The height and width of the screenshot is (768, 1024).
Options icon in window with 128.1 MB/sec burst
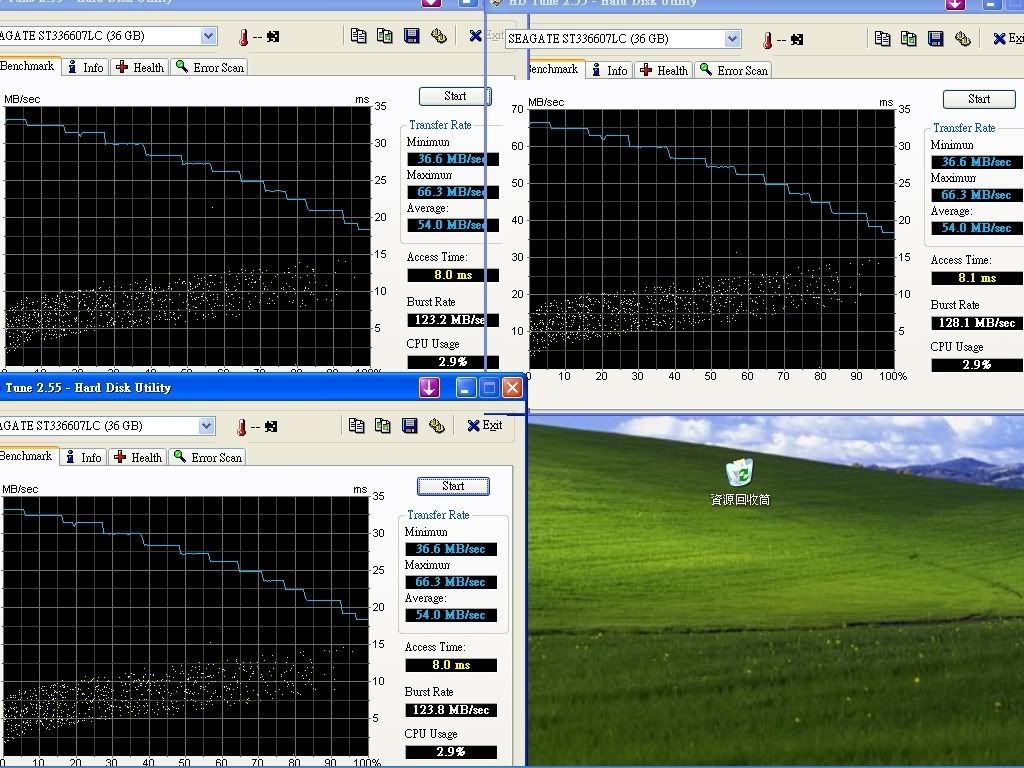[963, 39]
